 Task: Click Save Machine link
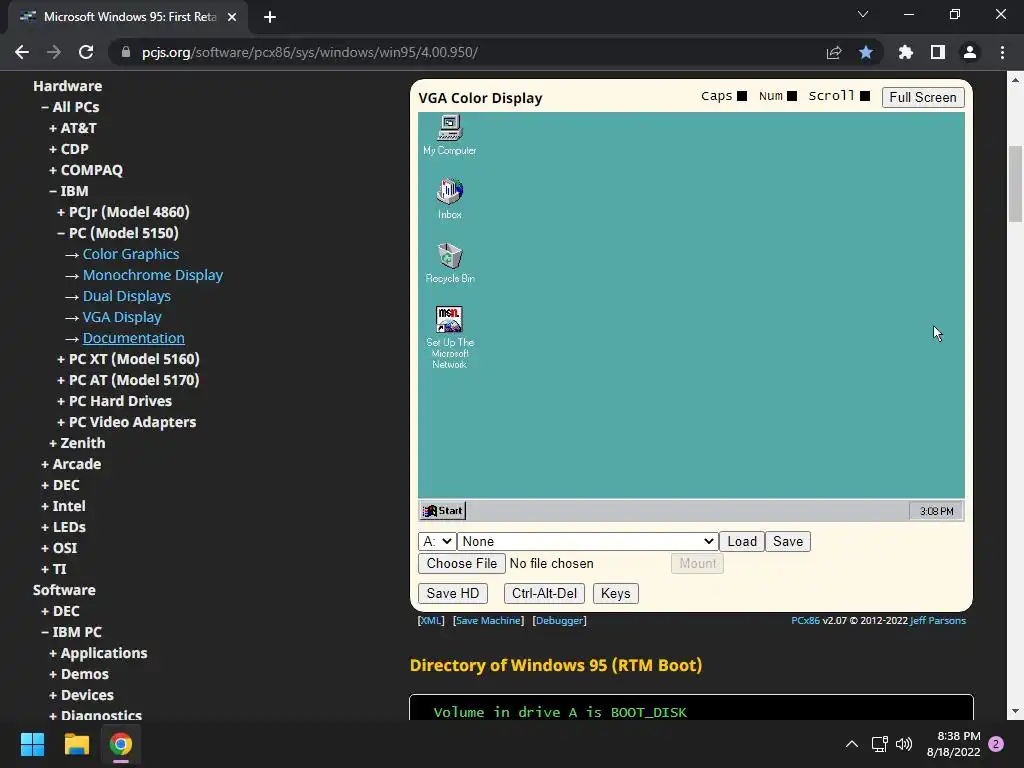coord(488,620)
